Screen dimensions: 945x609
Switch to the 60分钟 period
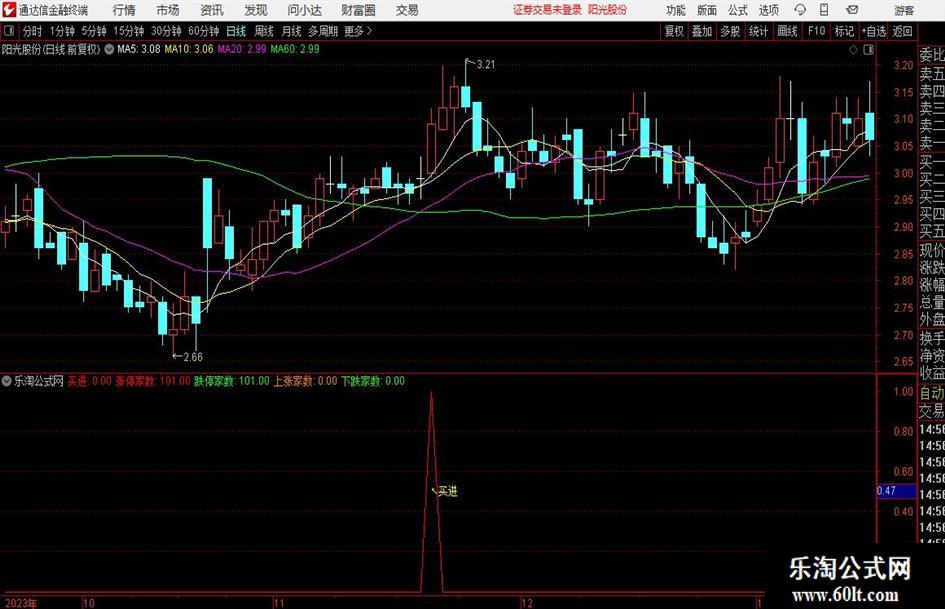point(203,31)
